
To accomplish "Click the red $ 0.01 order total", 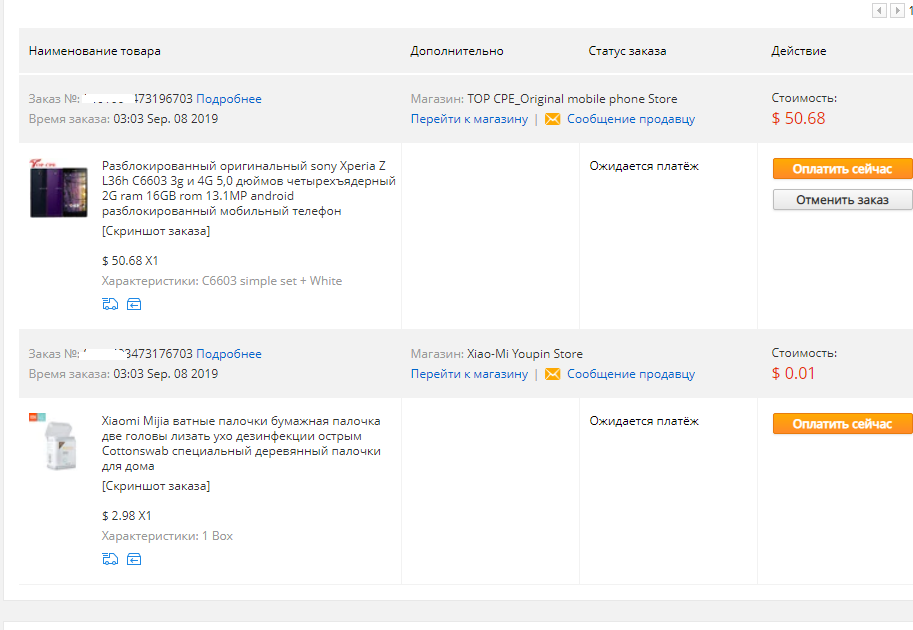I will [x=793, y=373].
